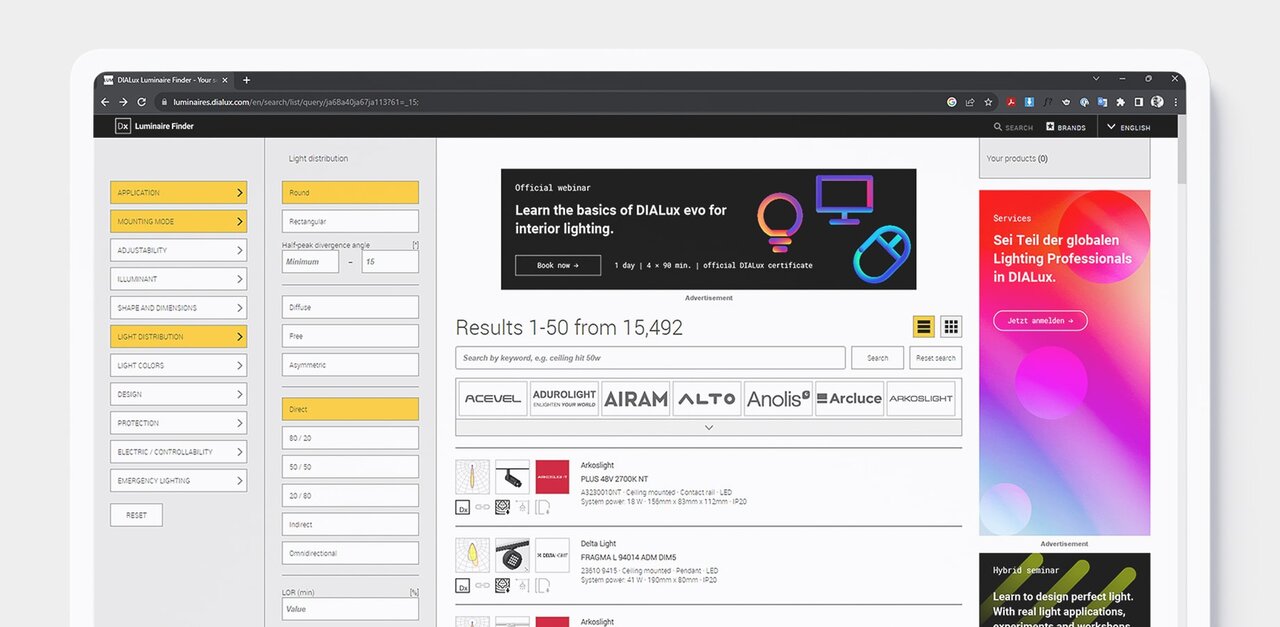
Task: Select the Application filter category
Action: [178, 193]
